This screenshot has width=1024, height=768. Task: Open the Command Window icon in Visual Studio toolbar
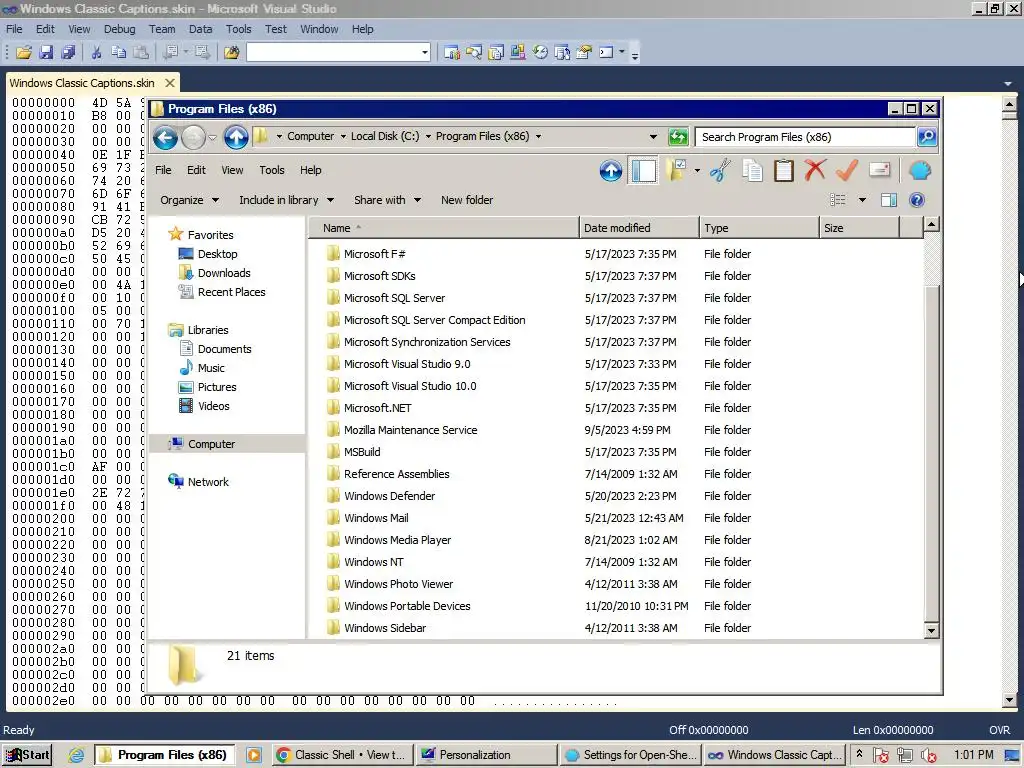607,52
